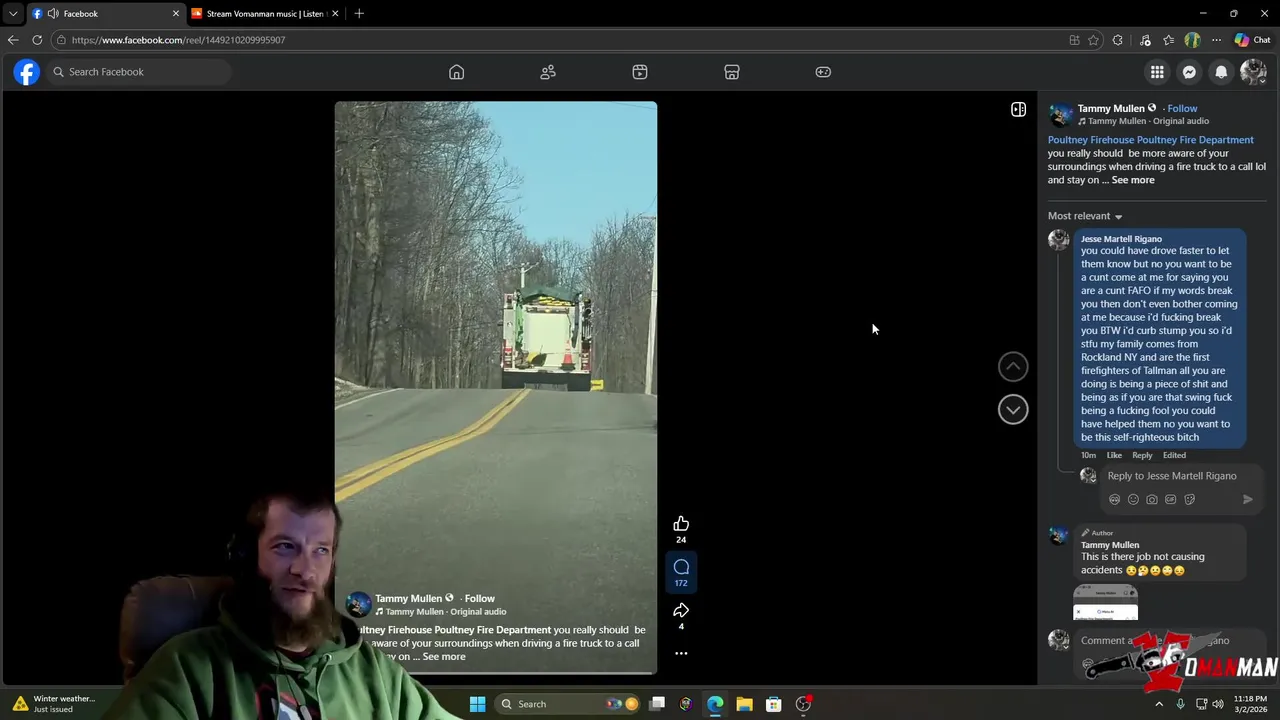Go to the next reel with the down arrow
Image resolution: width=1280 pixels, height=720 pixels.
click(x=1013, y=409)
